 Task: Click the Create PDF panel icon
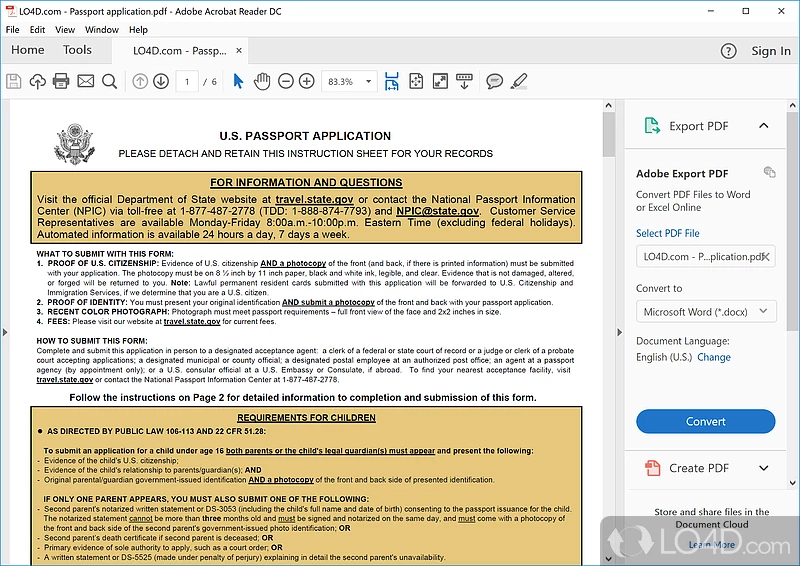coord(652,468)
